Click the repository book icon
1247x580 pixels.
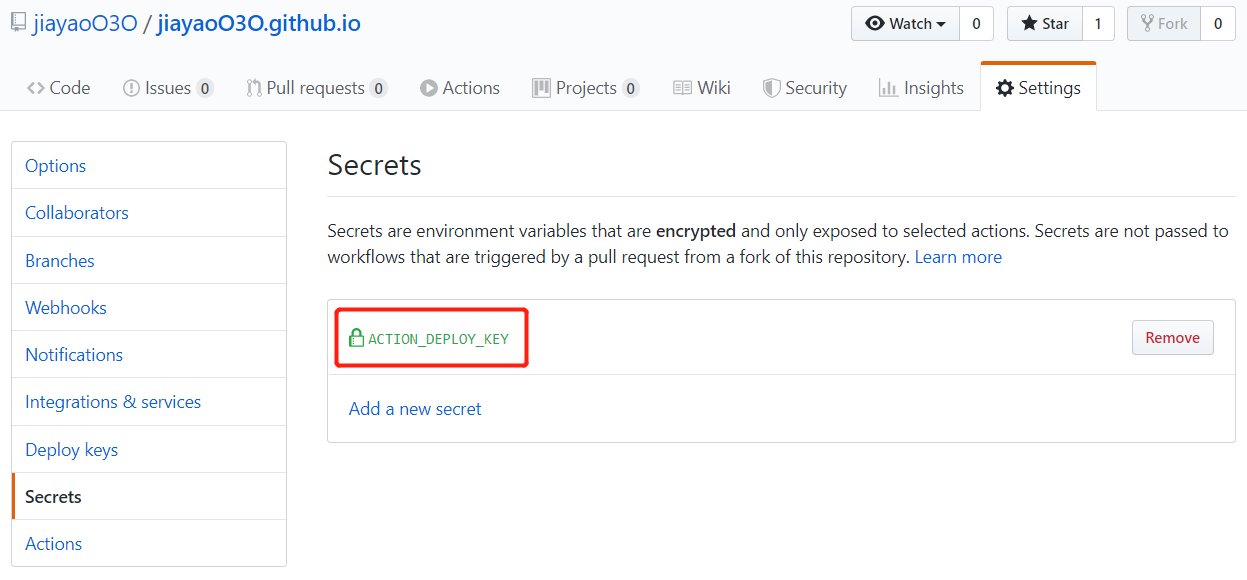pyautogui.click(x=18, y=23)
